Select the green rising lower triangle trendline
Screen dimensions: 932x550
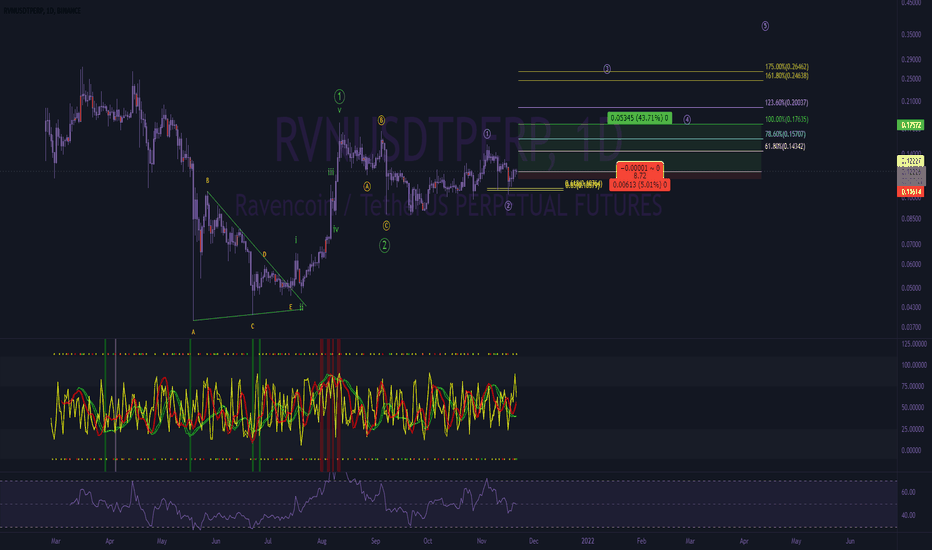pos(248,315)
